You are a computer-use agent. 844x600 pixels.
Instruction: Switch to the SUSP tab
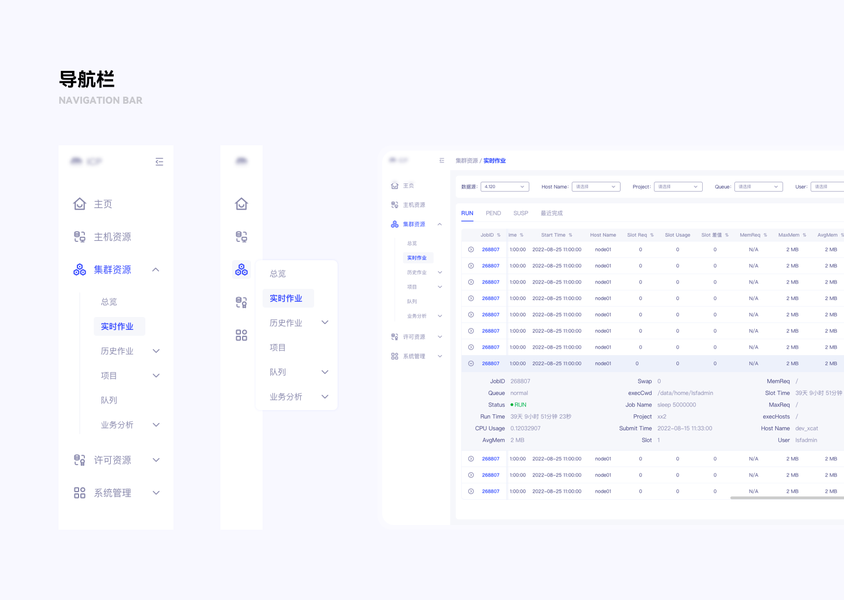click(521, 213)
